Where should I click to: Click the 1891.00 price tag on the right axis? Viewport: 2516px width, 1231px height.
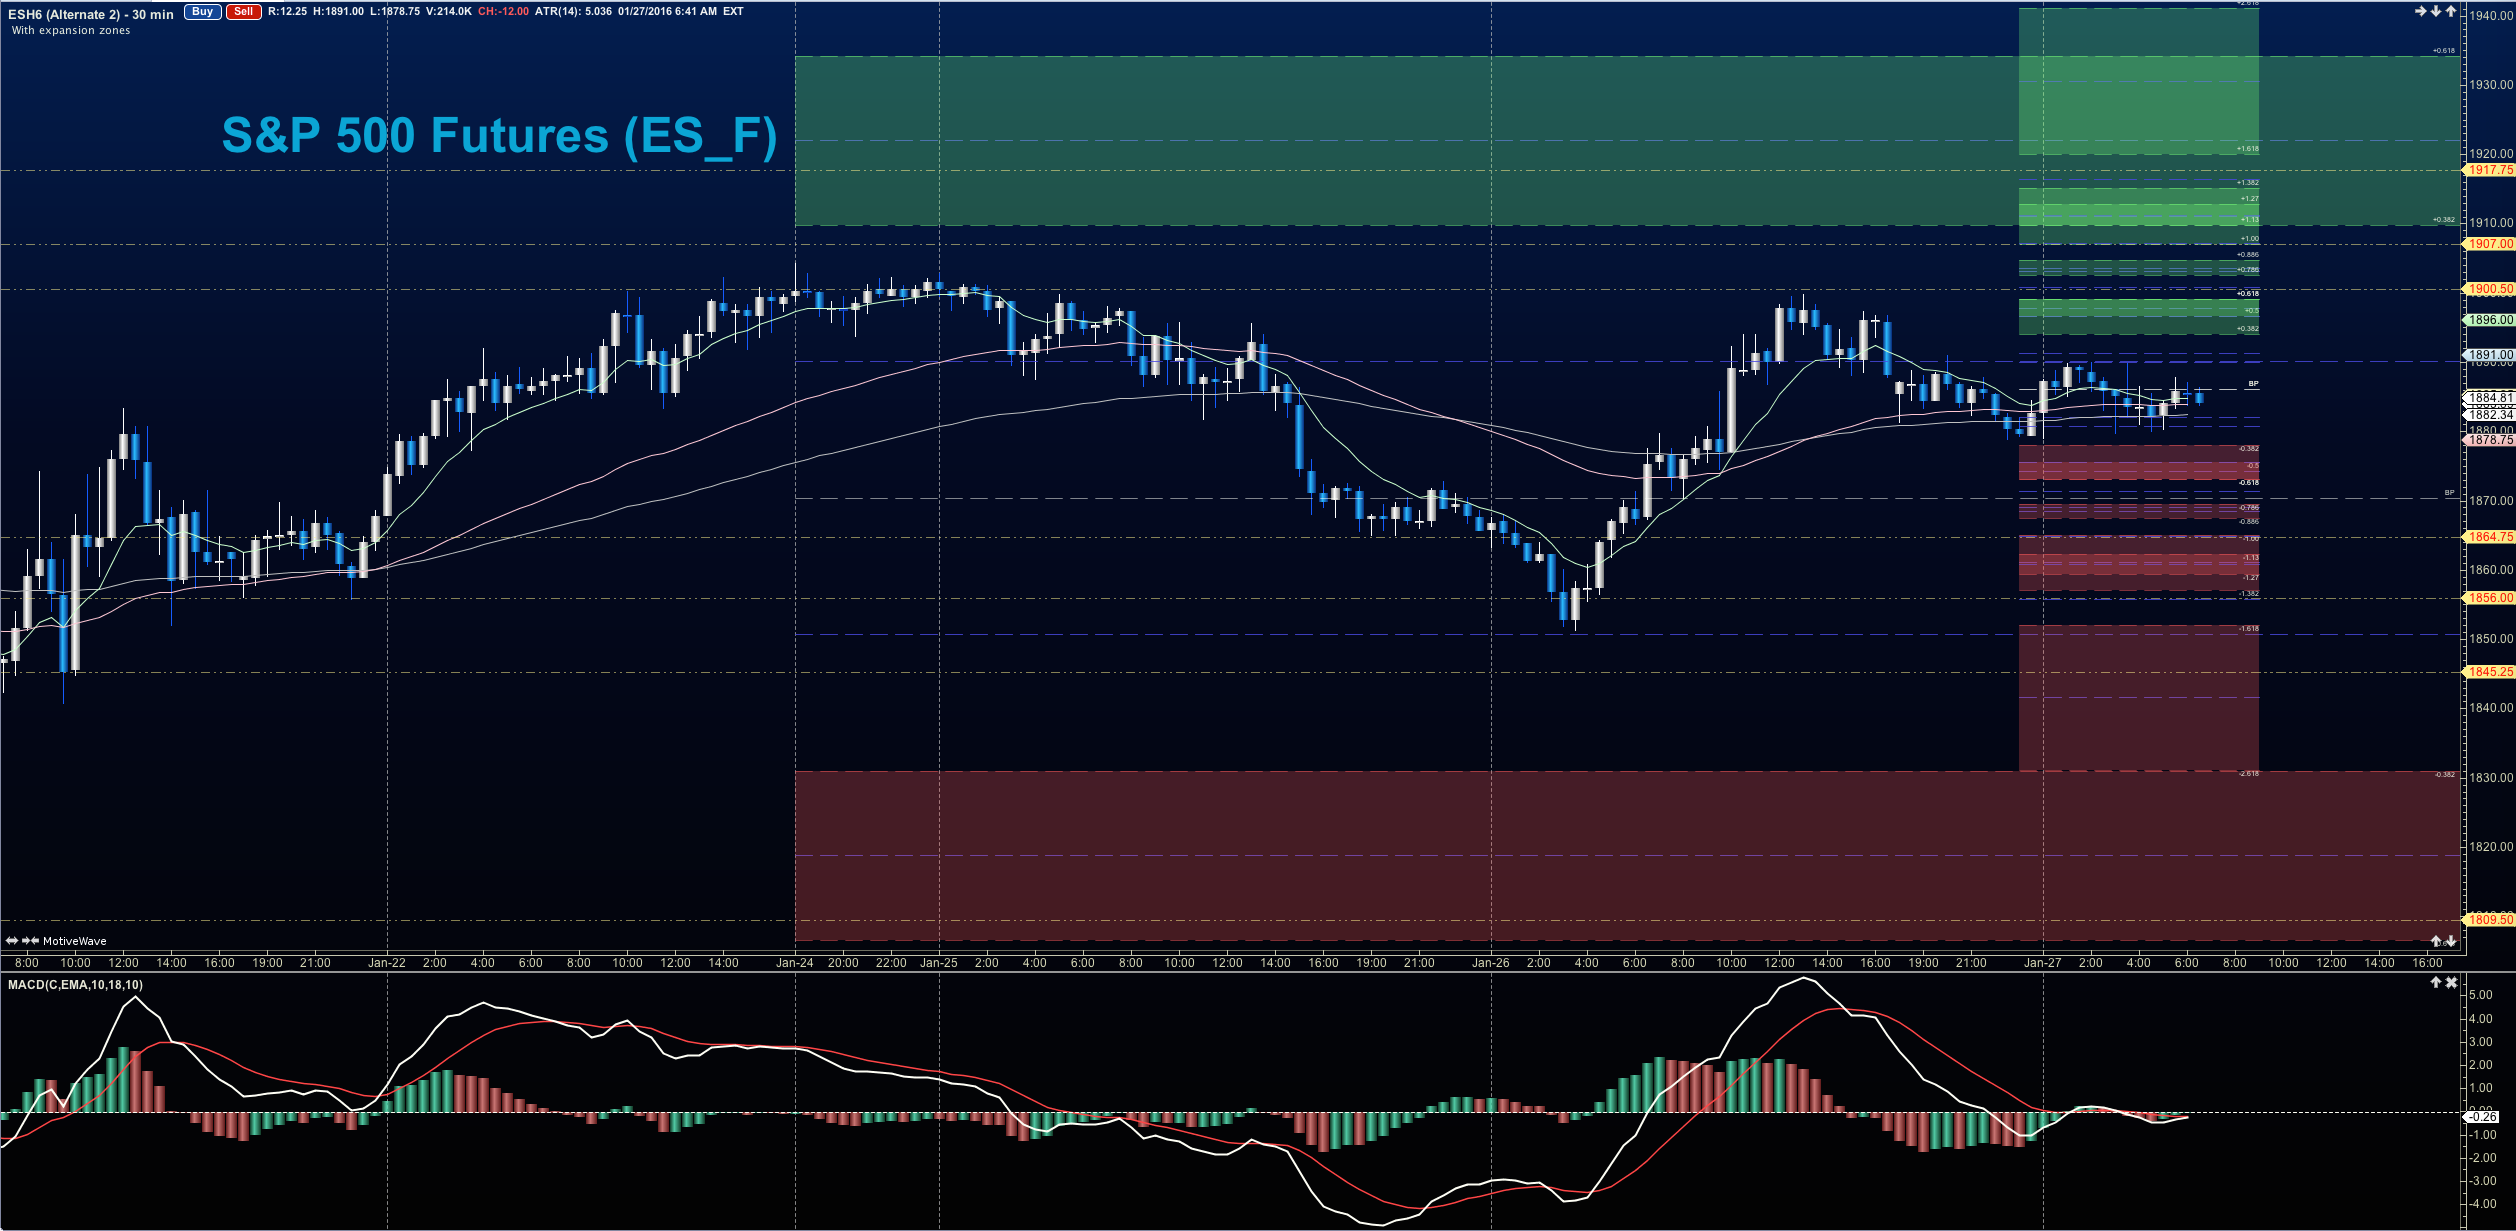[x=2490, y=355]
